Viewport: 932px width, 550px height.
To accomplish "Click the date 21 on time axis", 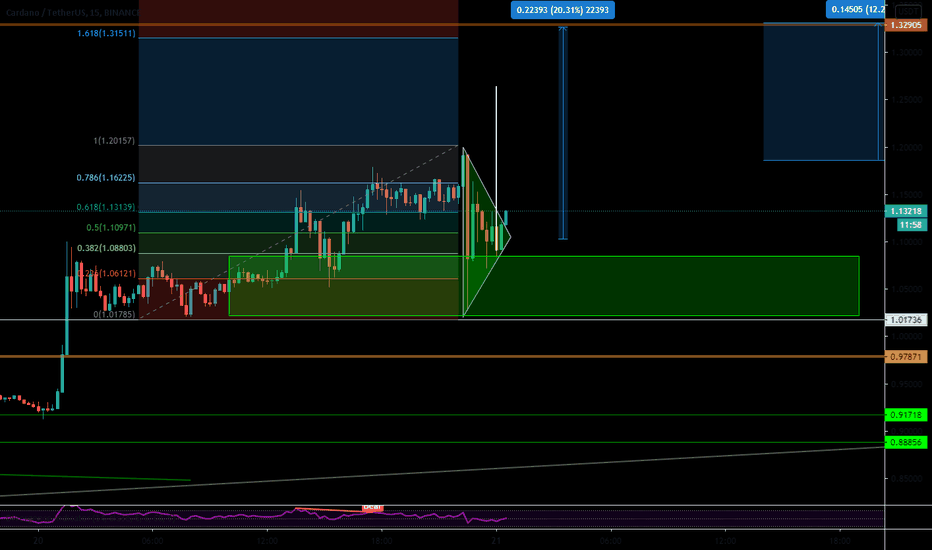I will point(496,540).
